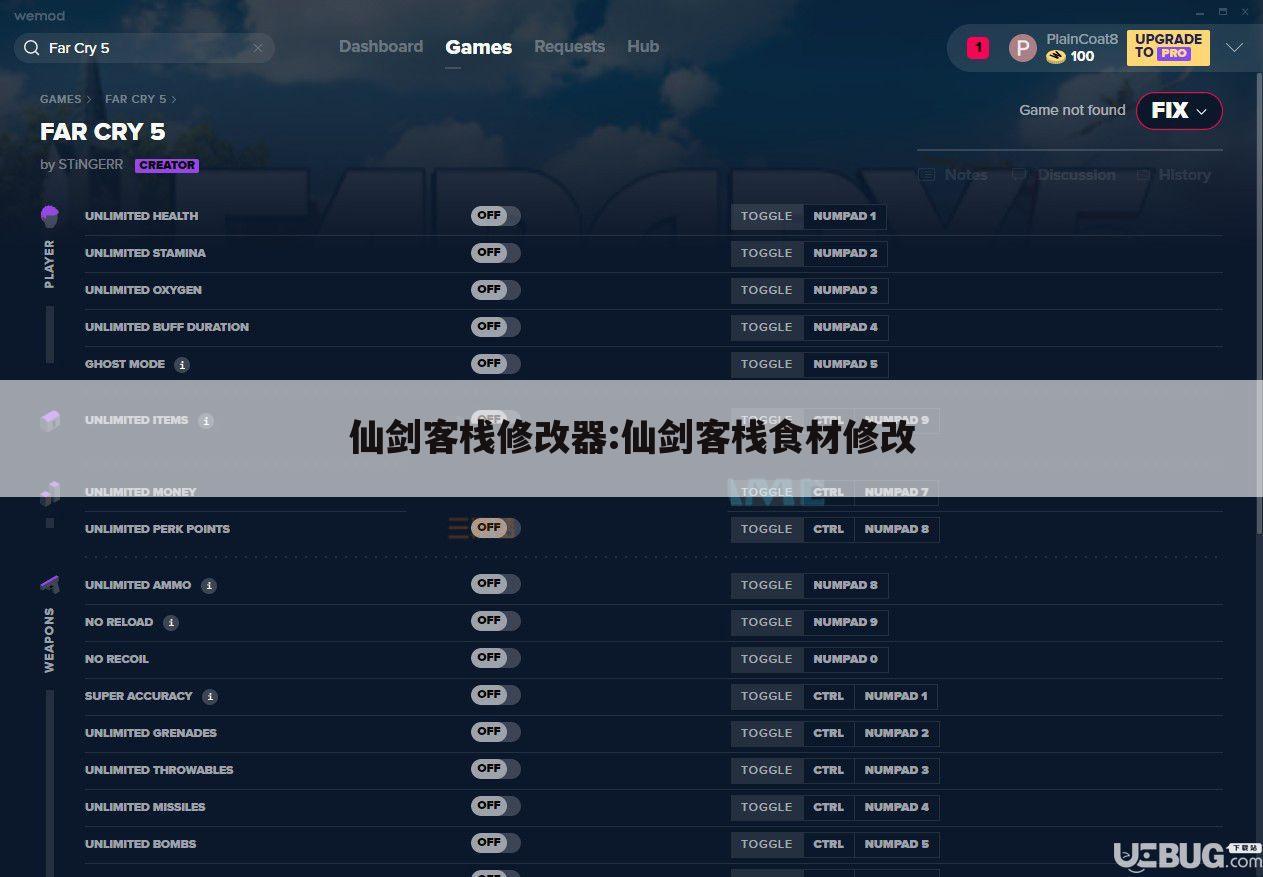Image resolution: width=1263 pixels, height=877 pixels.
Task: Enable Unlimited Oxygen switch
Action: [496, 290]
